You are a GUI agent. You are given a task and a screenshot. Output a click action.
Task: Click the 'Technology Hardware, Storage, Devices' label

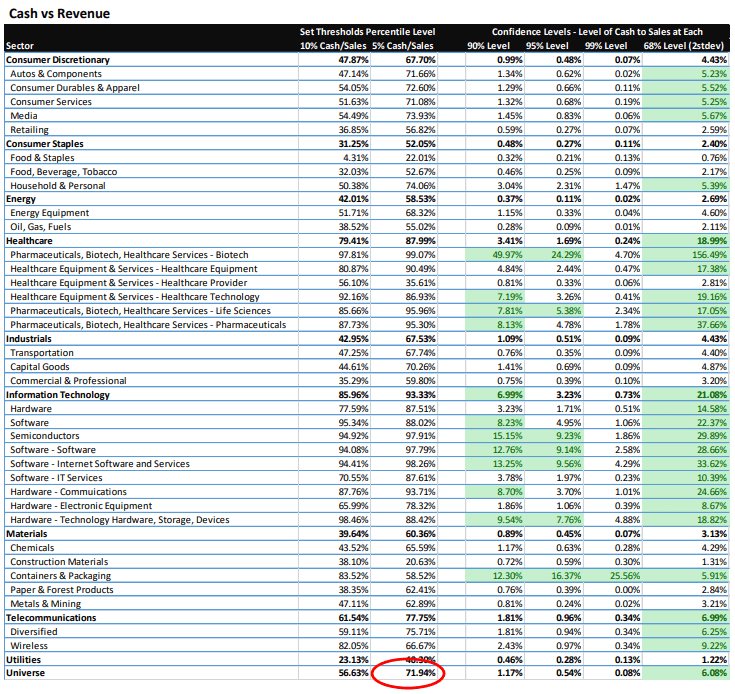tap(120, 520)
